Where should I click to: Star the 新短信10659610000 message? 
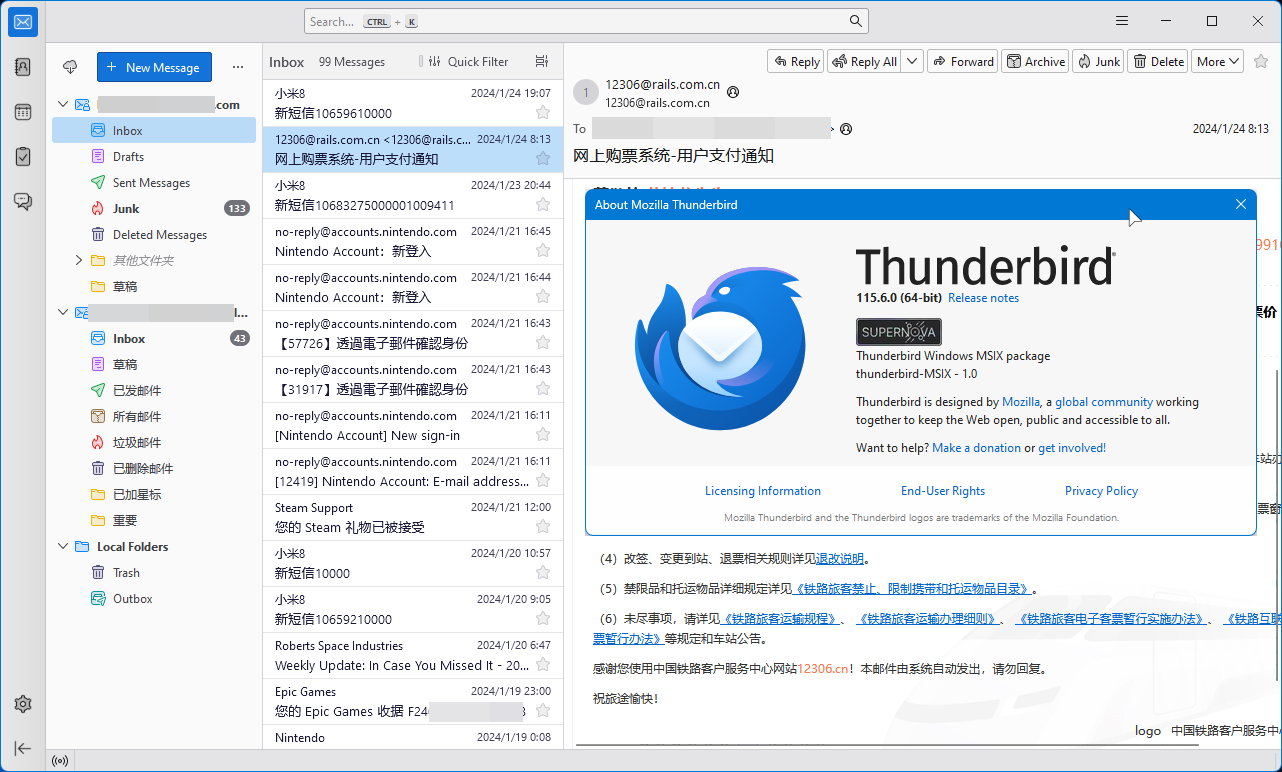coord(543,112)
